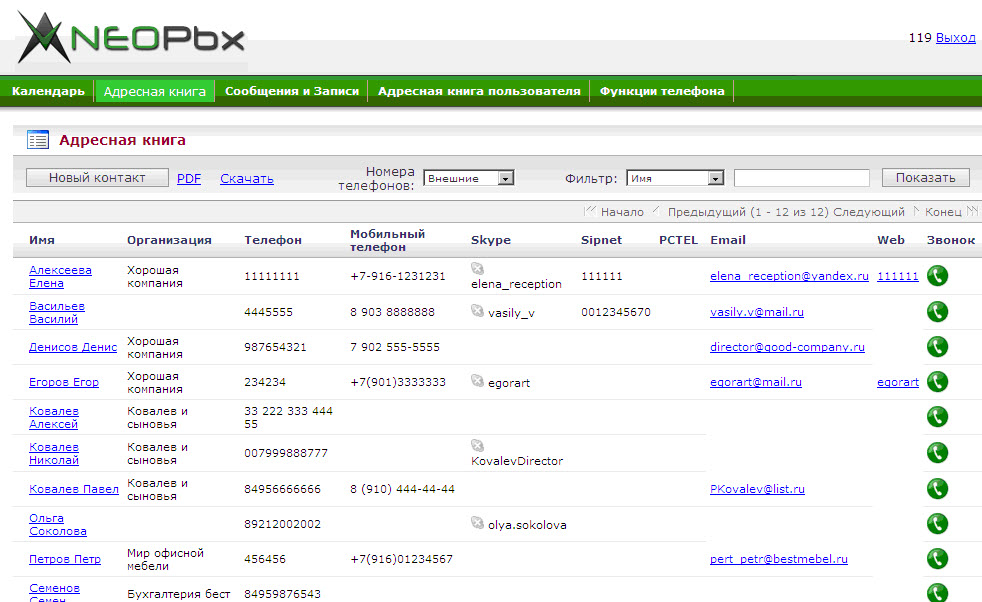Open the 111111 web link
982x602 pixels.
pos(898,276)
